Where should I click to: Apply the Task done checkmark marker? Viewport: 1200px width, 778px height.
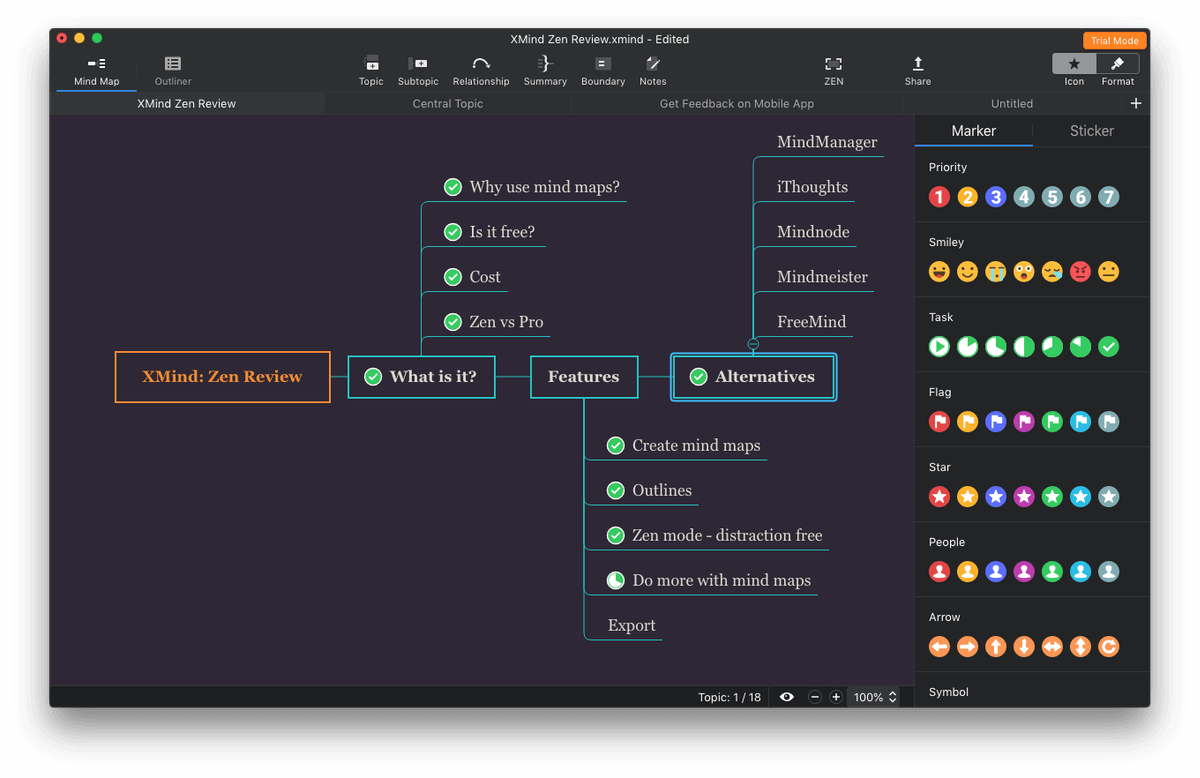pos(1108,347)
